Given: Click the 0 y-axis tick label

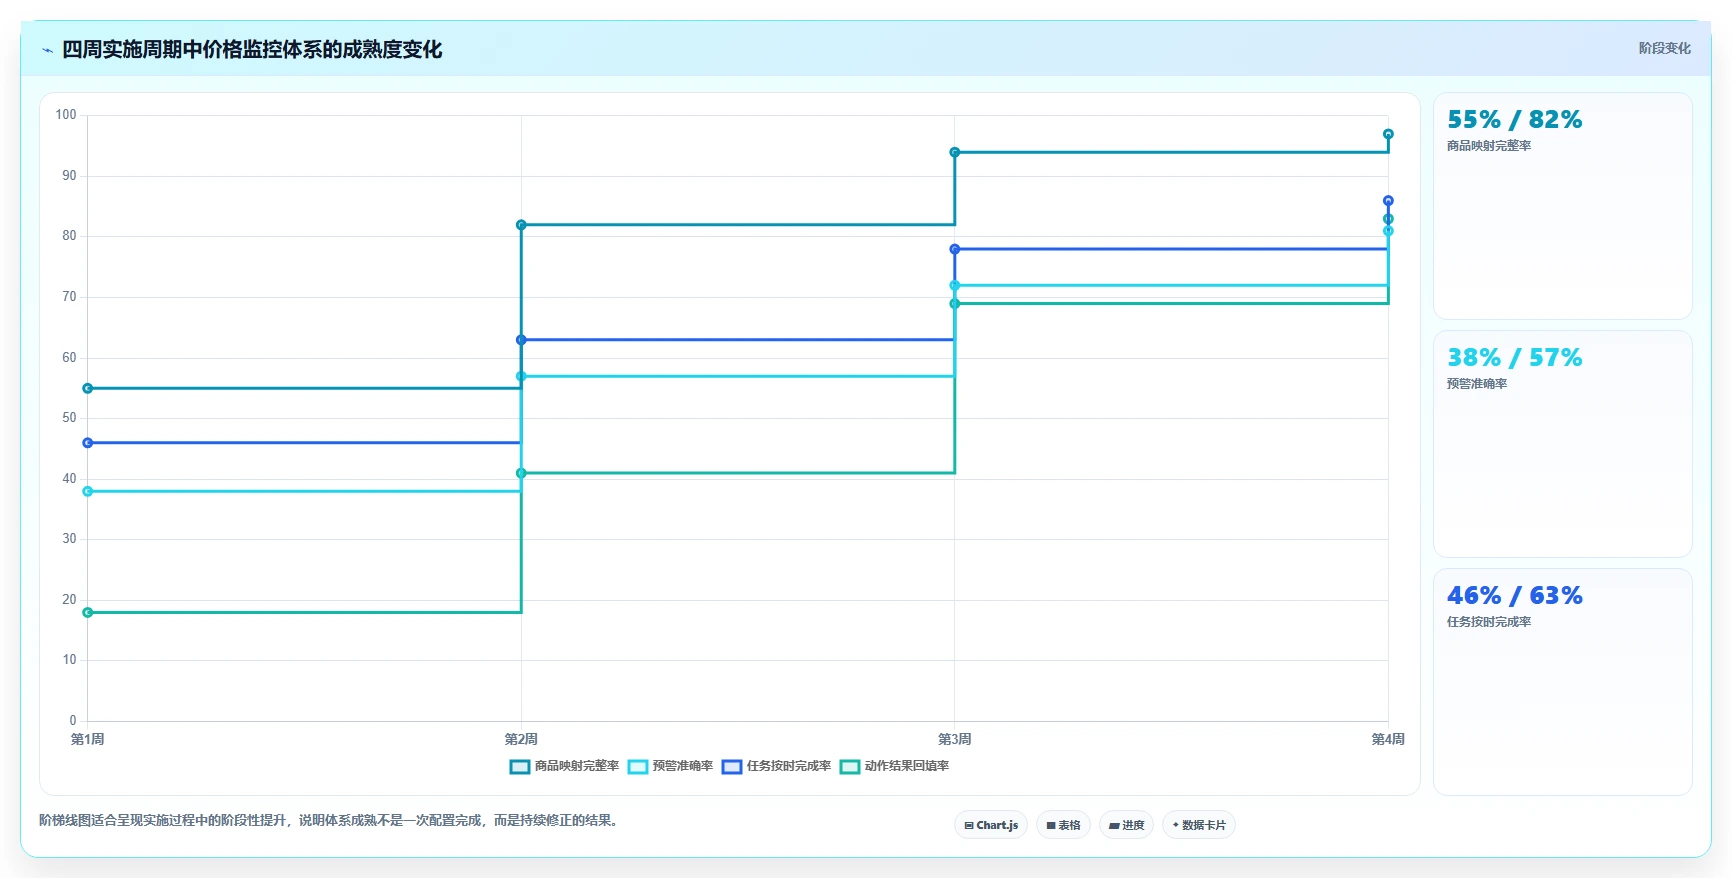Looking at the screenshot, I should tap(73, 721).
